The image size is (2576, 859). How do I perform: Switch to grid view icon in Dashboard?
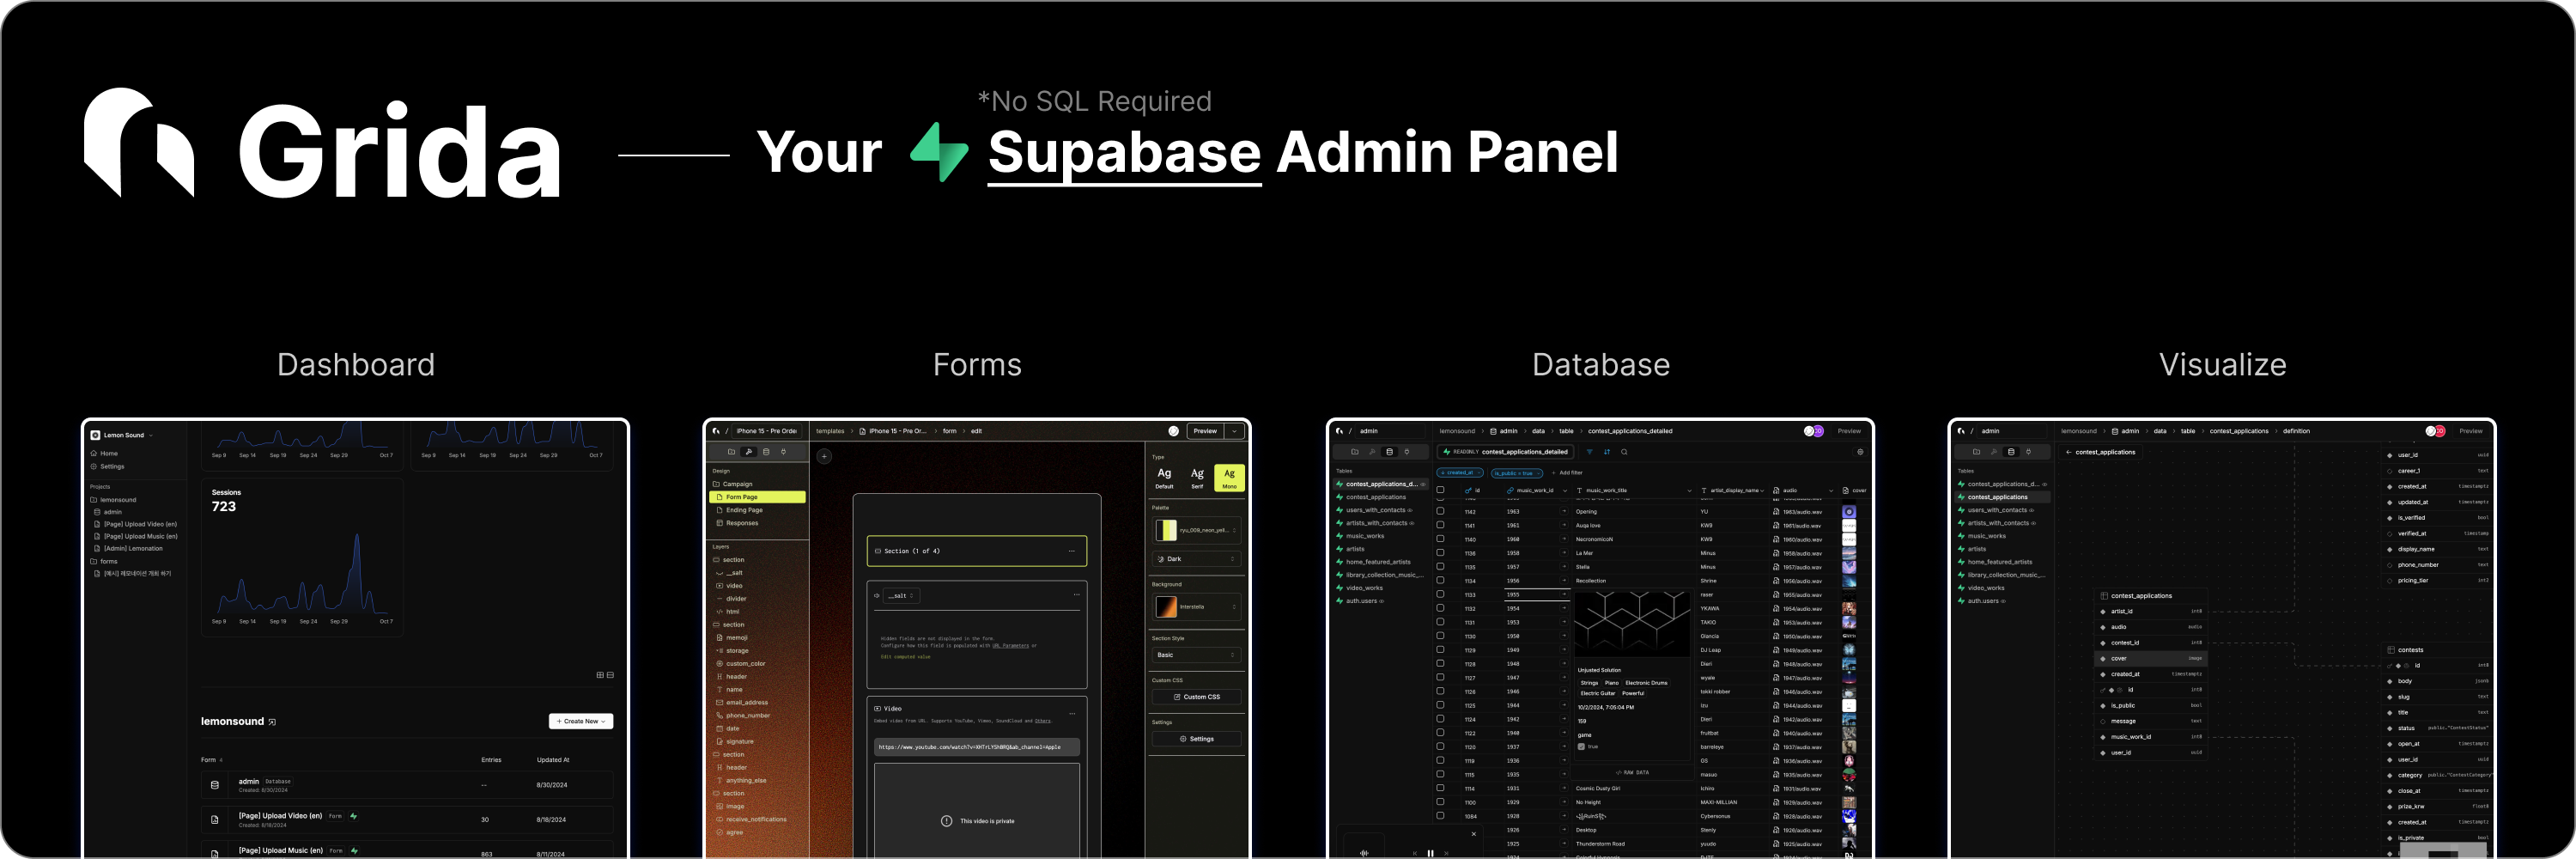click(x=600, y=675)
